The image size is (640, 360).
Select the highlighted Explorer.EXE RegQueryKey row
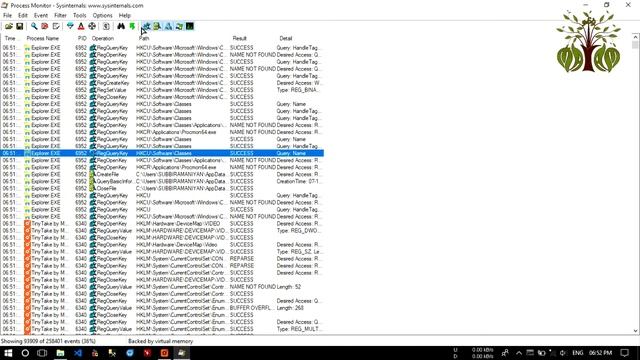point(162,153)
